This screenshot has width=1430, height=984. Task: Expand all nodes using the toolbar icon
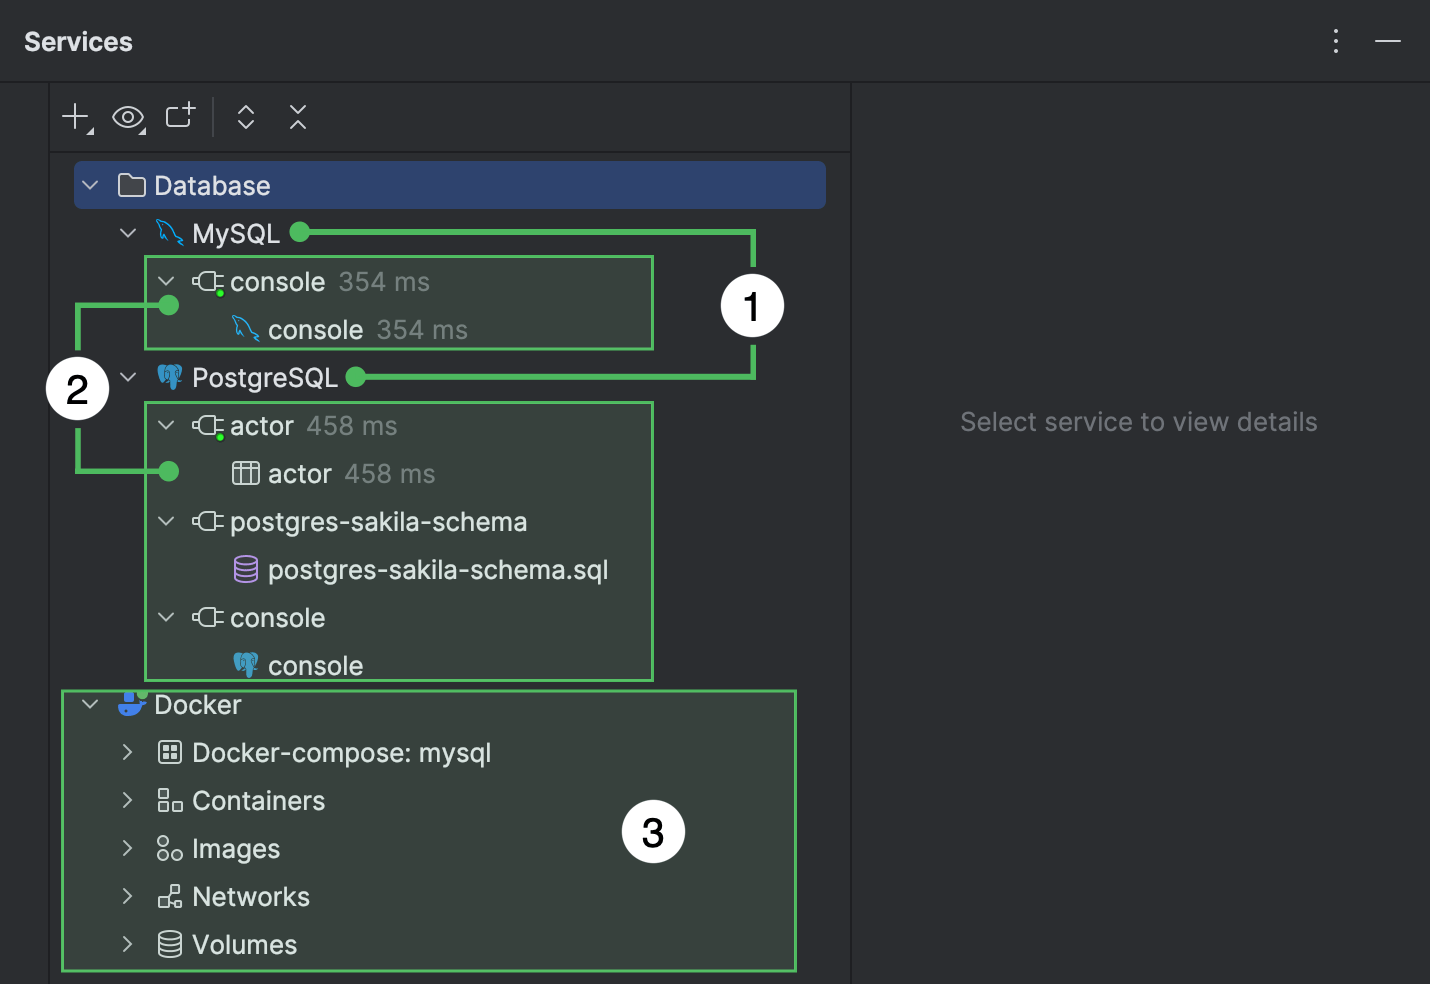click(x=245, y=117)
